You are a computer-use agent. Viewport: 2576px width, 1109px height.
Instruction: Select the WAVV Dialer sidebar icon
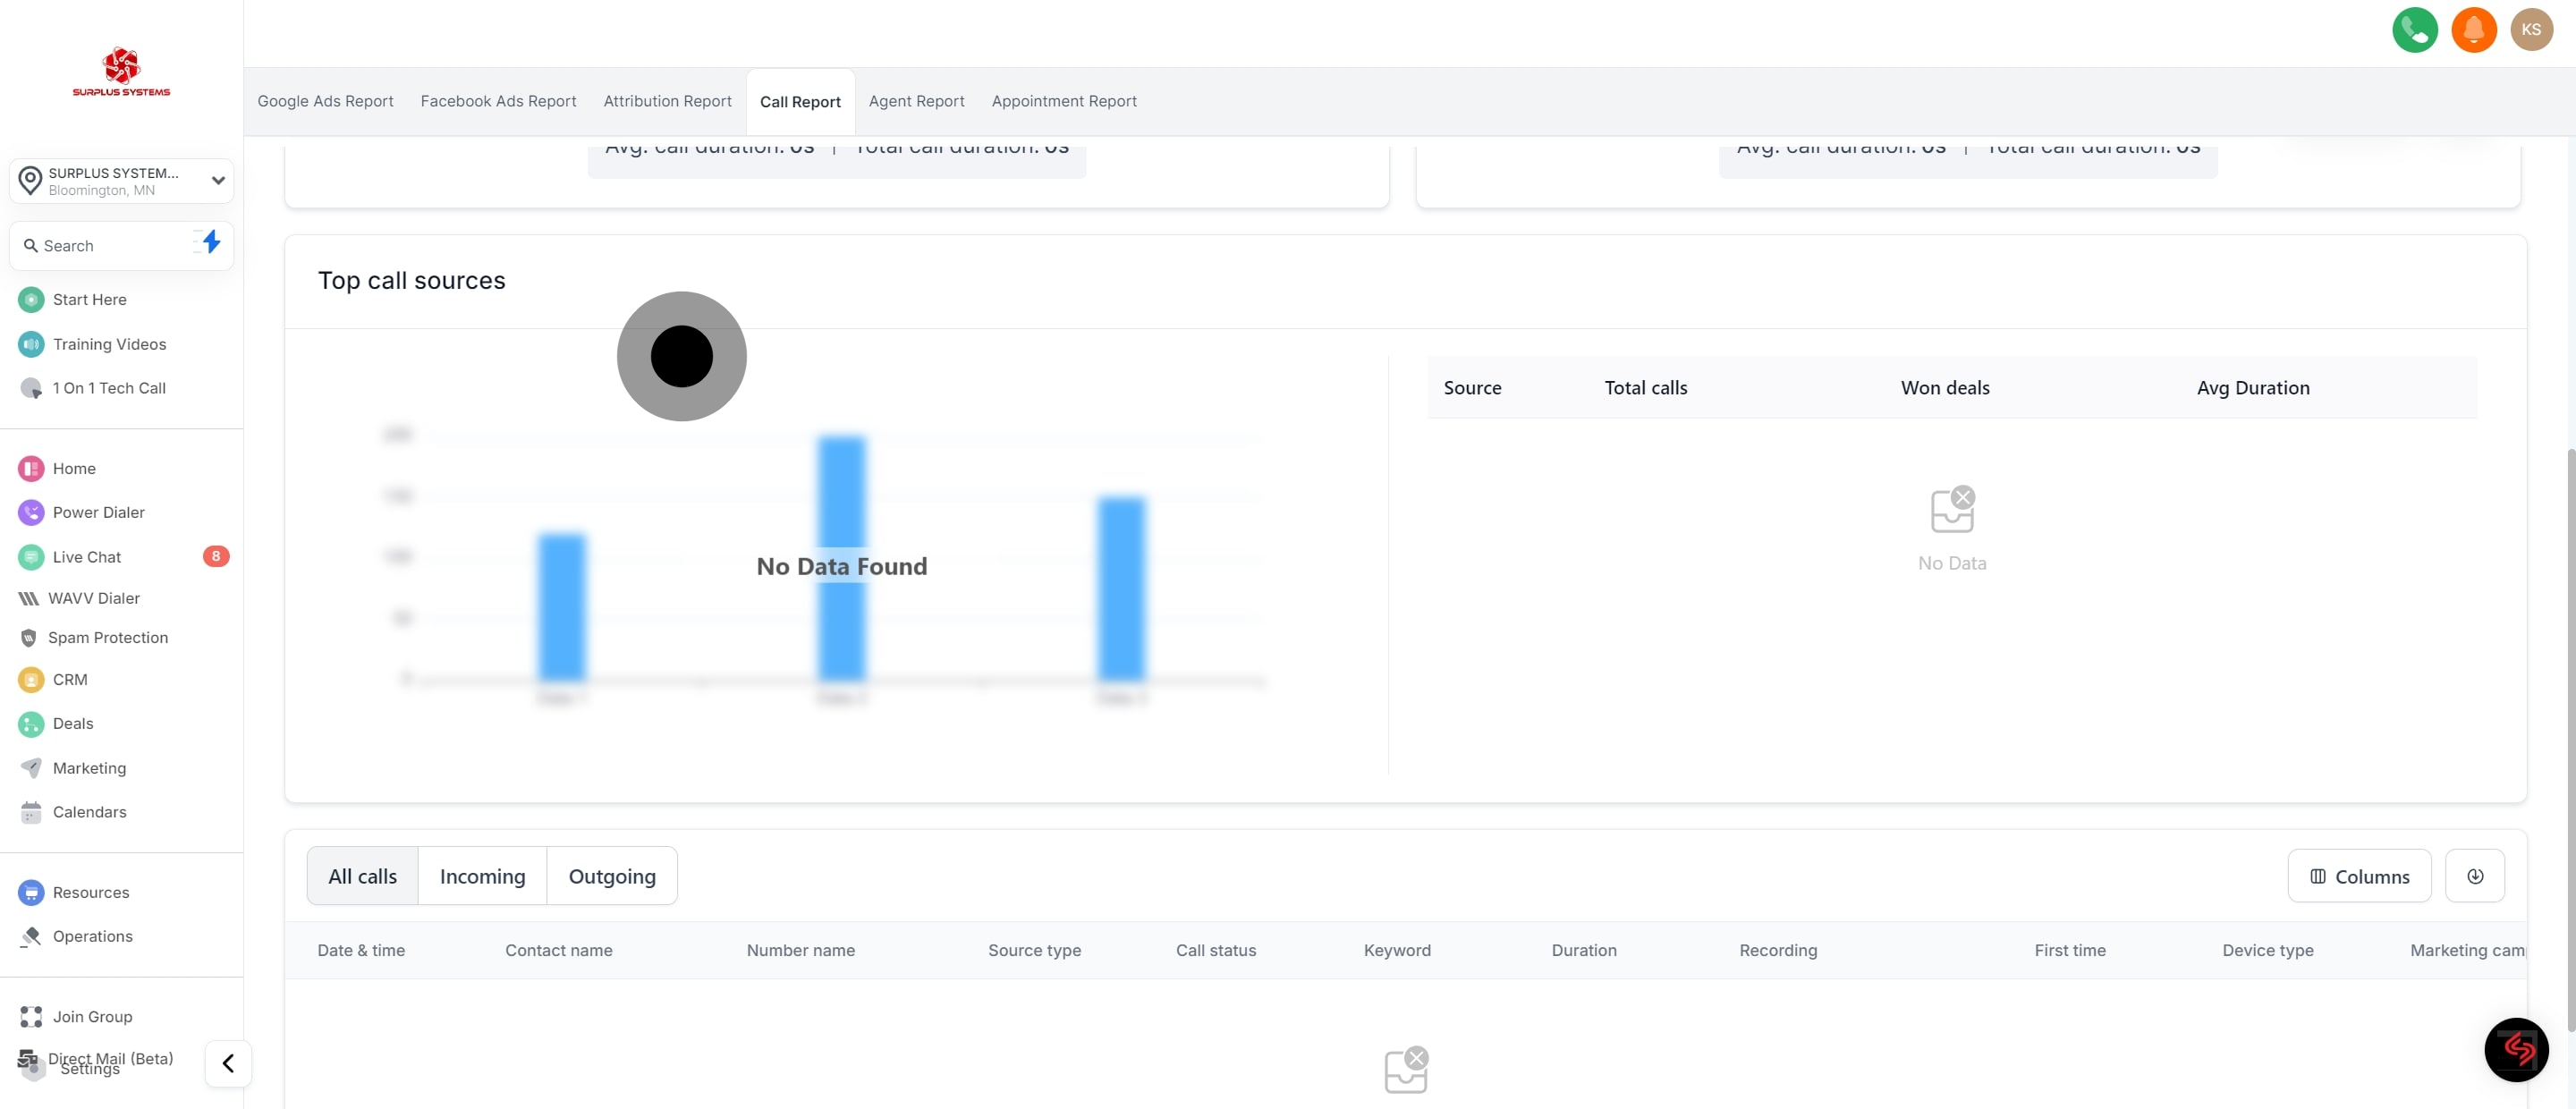click(x=30, y=598)
